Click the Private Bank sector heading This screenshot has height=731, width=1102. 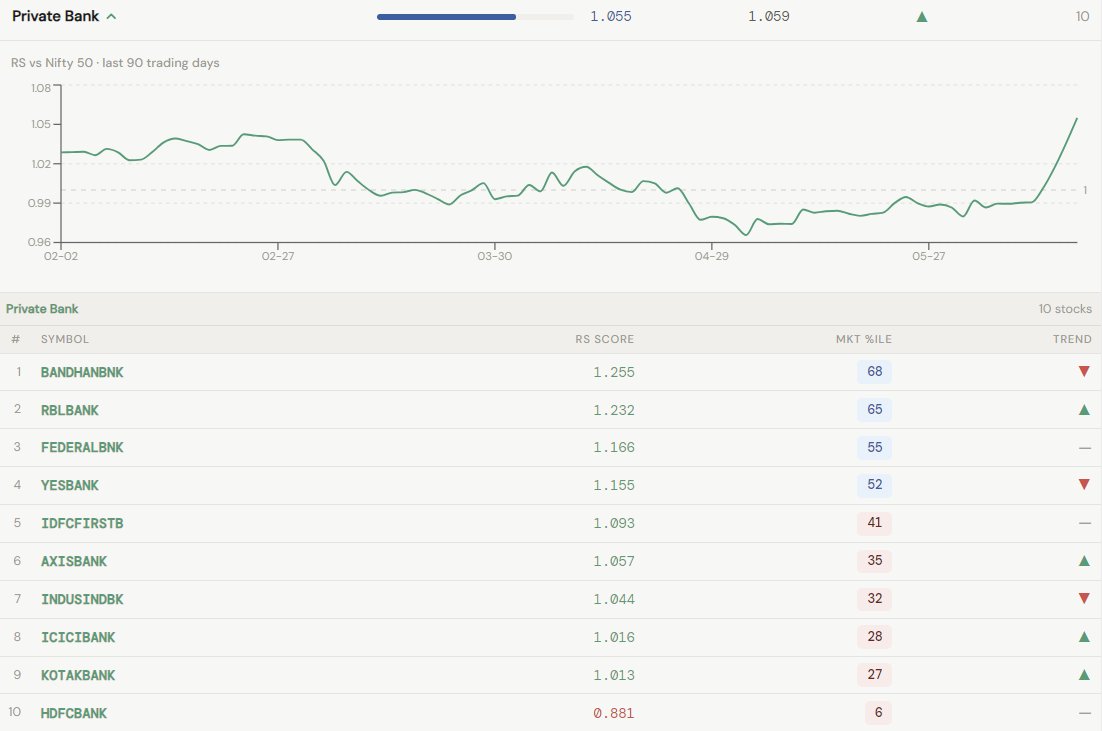pyautogui.click(x=56, y=16)
